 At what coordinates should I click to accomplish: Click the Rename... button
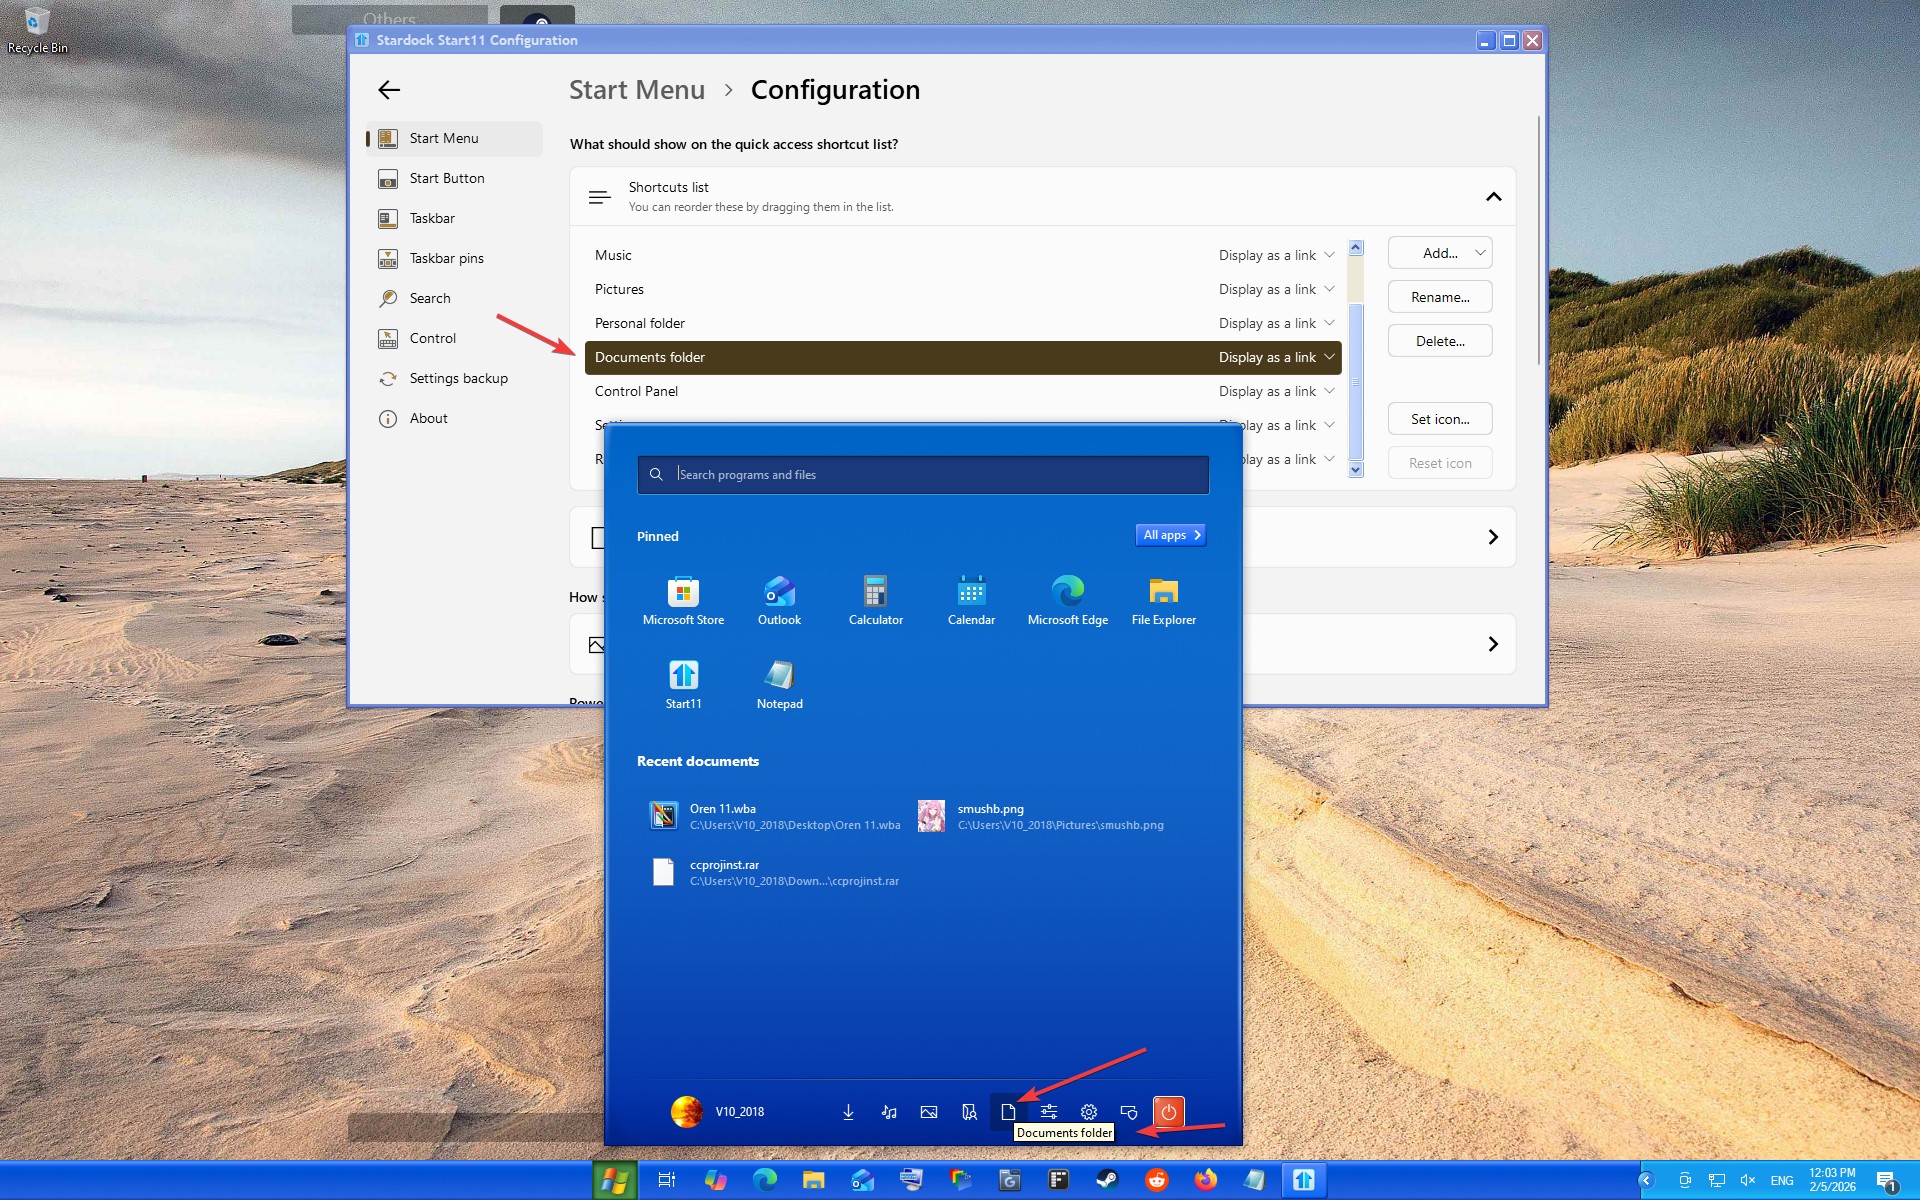pos(1439,297)
